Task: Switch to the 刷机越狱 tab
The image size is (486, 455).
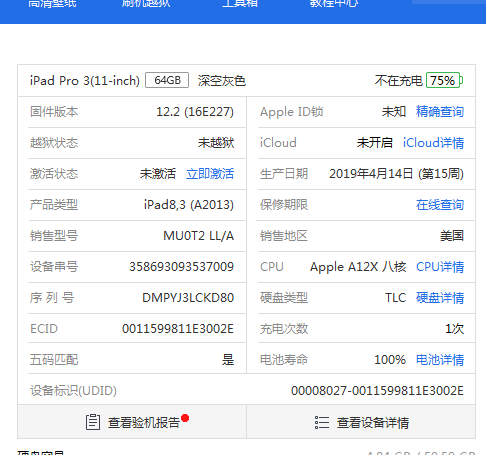Action: [x=146, y=3]
